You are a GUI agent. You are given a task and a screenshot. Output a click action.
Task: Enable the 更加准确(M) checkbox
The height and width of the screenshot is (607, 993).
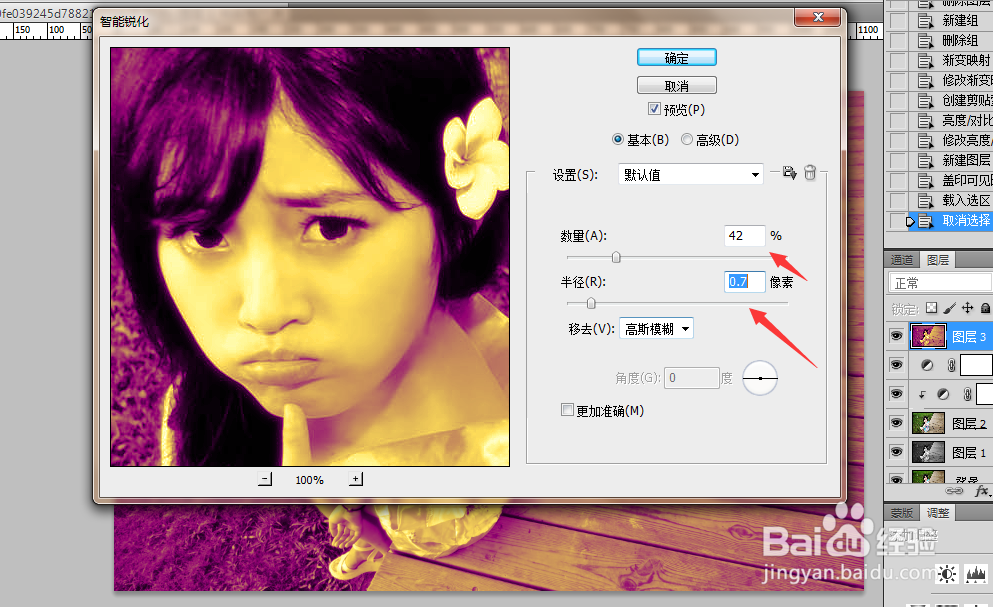(567, 410)
